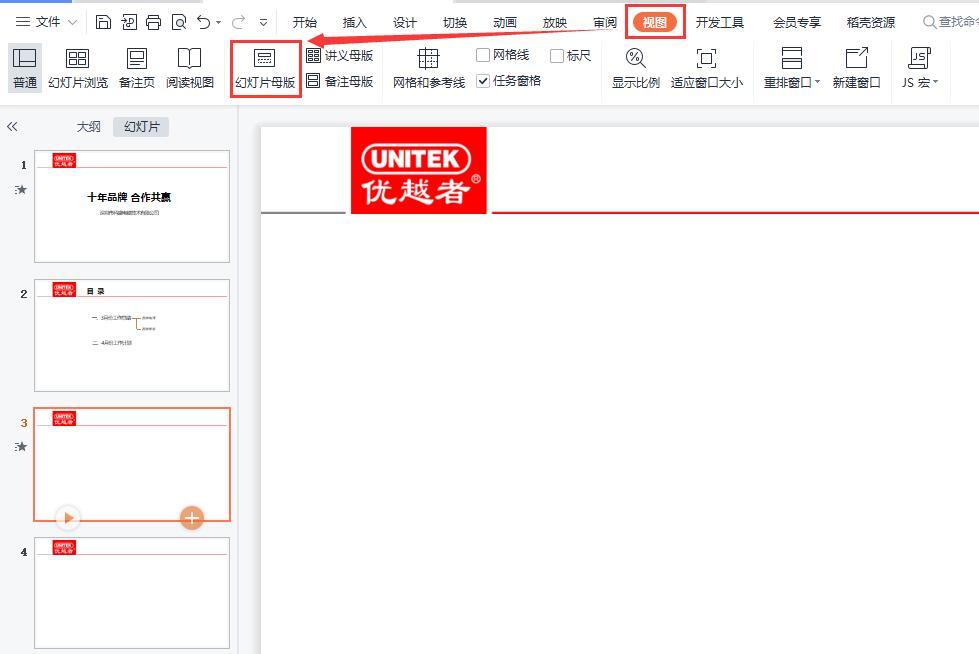Click the UNITEK 优越者 logo on slide

pyautogui.click(x=418, y=171)
